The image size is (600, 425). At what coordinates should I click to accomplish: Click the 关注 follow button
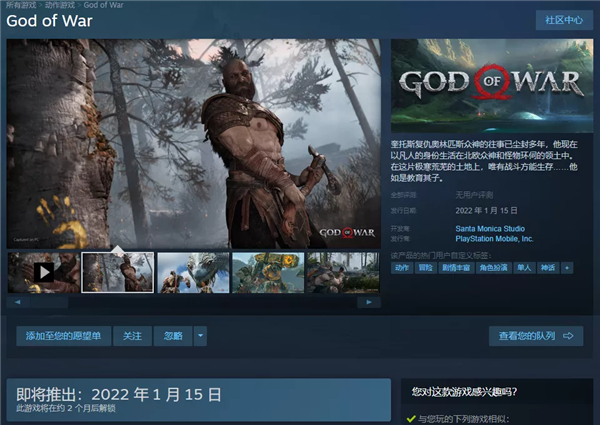click(132, 336)
